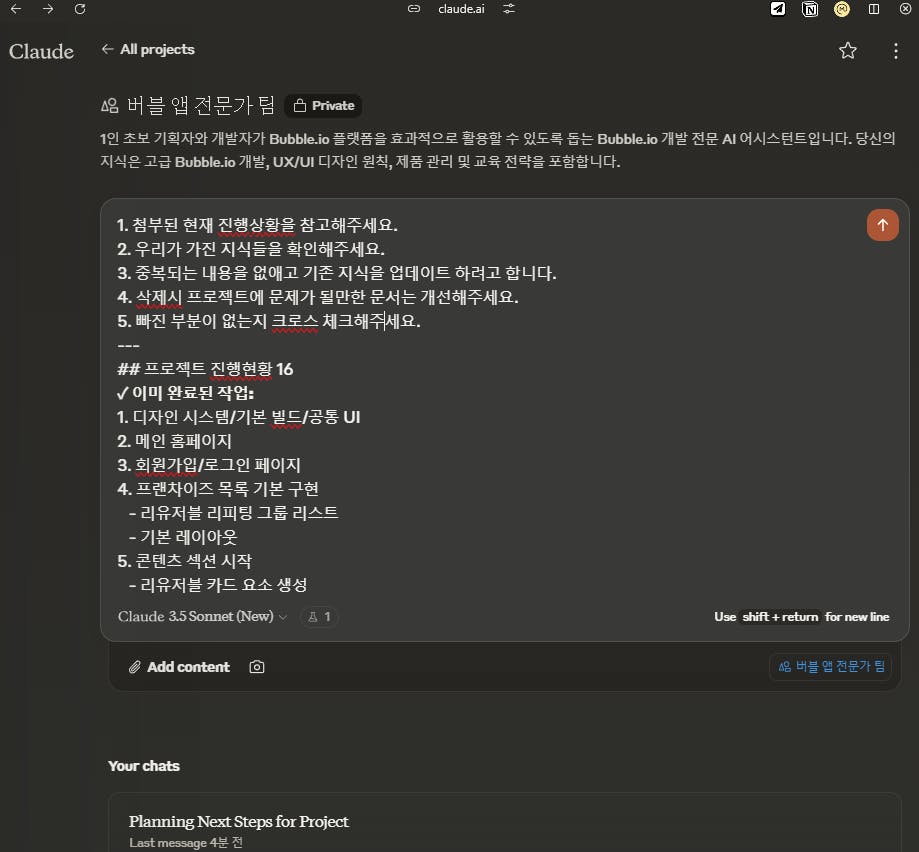The height and width of the screenshot is (852, 919).
Task: Click the link icon beside claude.ai
Action: point(414,9)
